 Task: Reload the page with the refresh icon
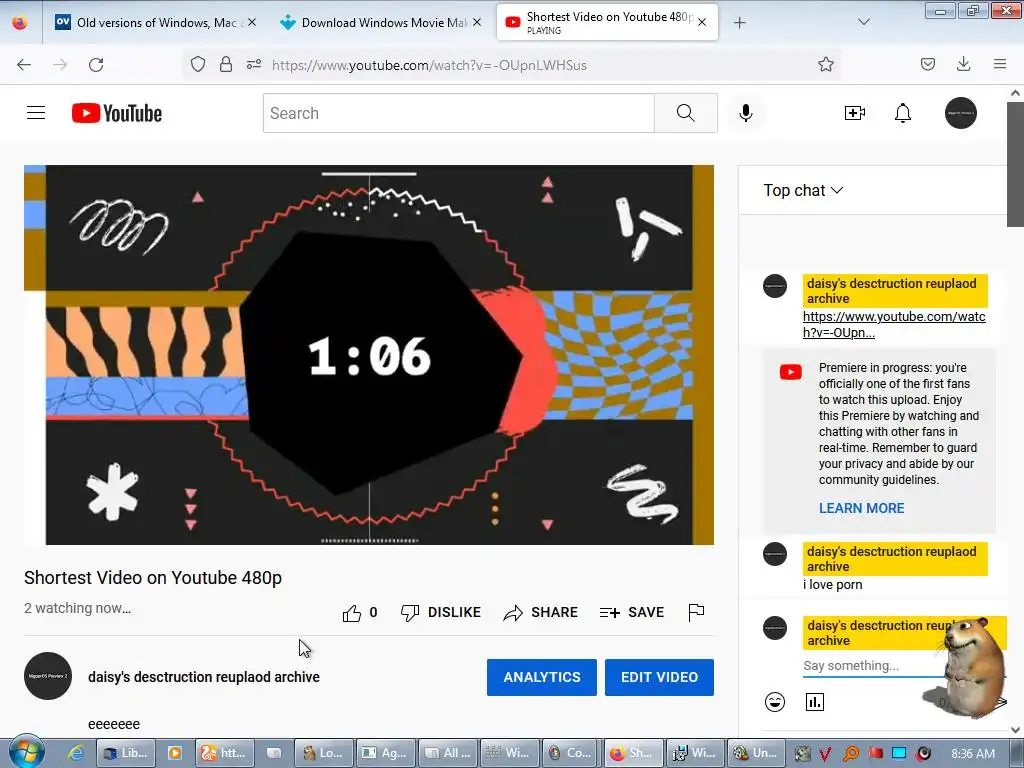[x=96, y=65]
